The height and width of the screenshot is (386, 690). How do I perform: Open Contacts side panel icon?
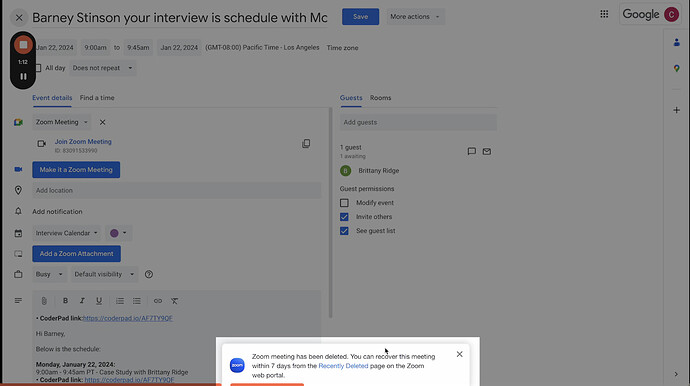click(x=676, y=43)
